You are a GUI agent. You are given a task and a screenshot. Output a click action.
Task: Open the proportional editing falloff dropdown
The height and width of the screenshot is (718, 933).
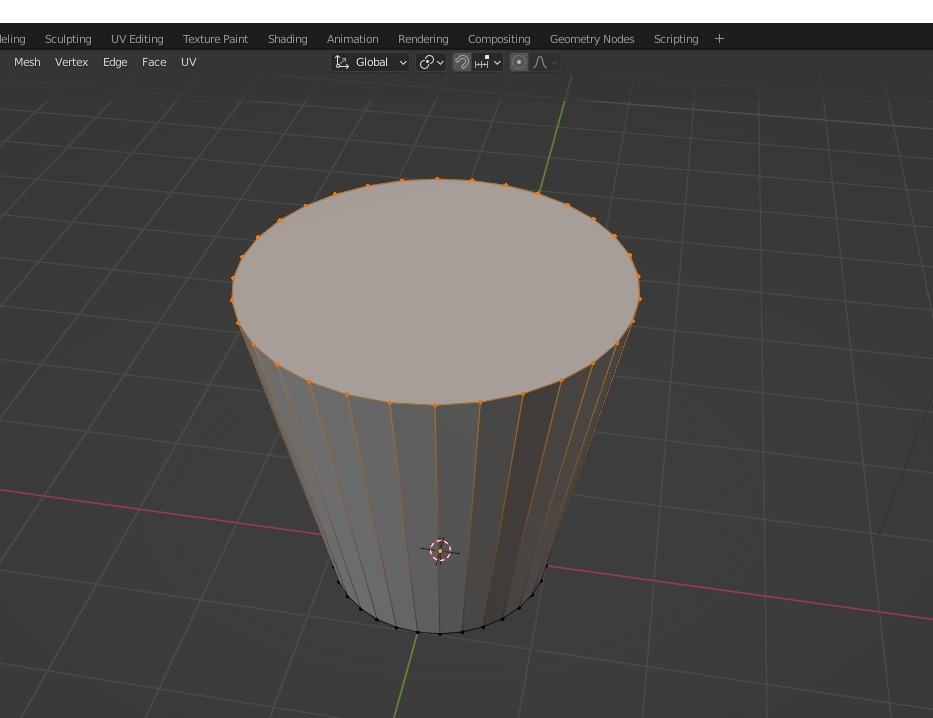coord(545,62)
